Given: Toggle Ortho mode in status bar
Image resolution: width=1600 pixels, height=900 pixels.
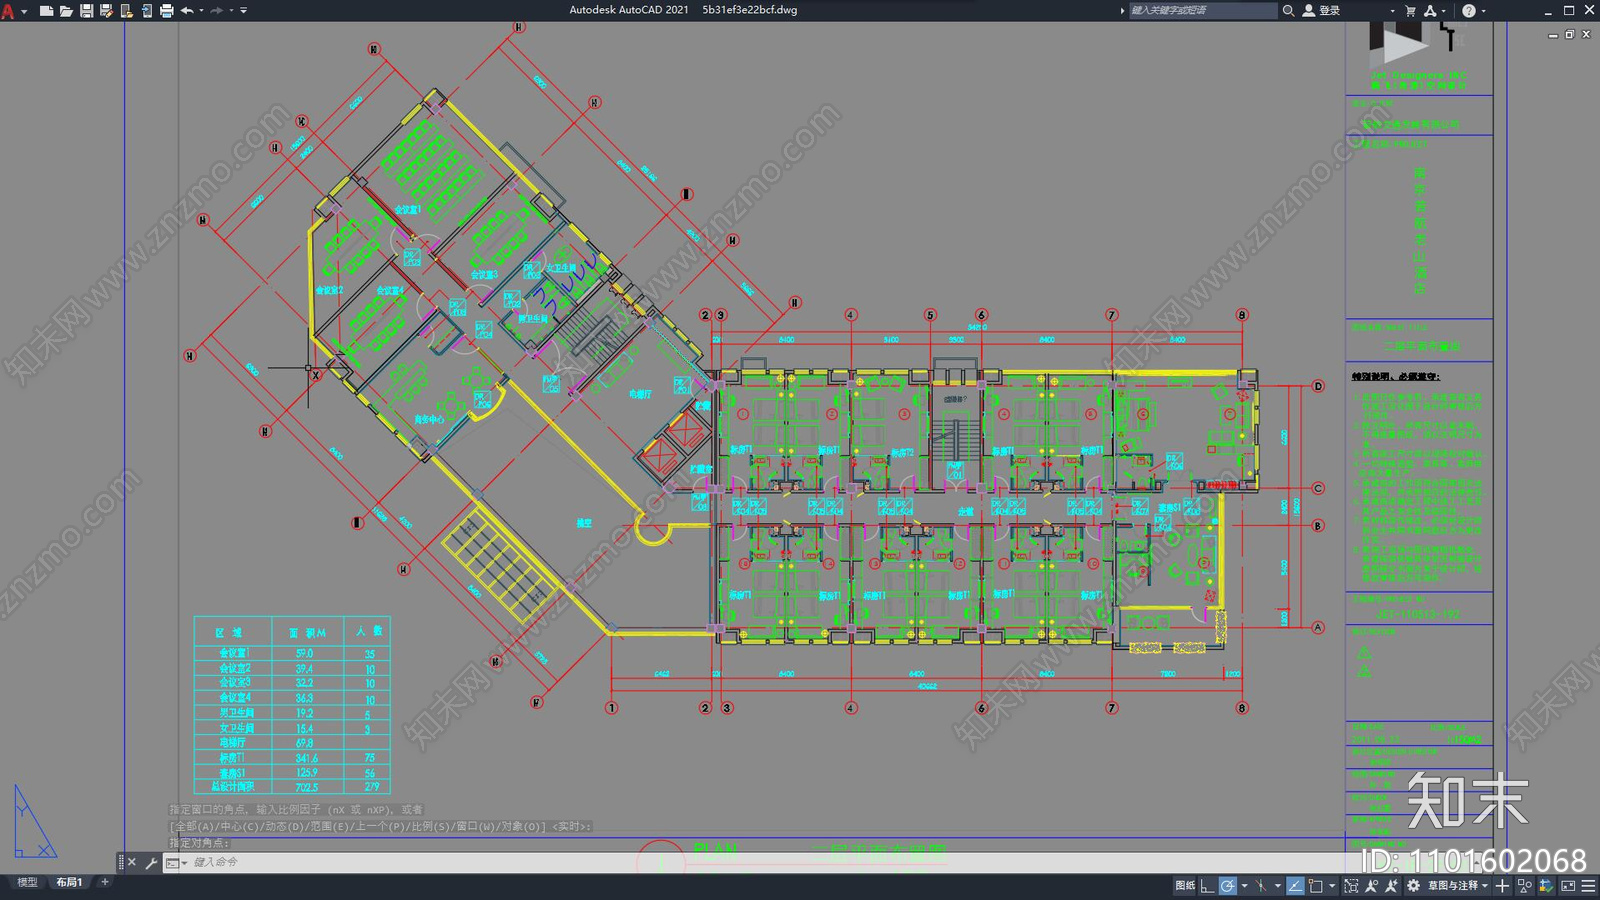Looking at the screenshot, I should point(1208,885).
